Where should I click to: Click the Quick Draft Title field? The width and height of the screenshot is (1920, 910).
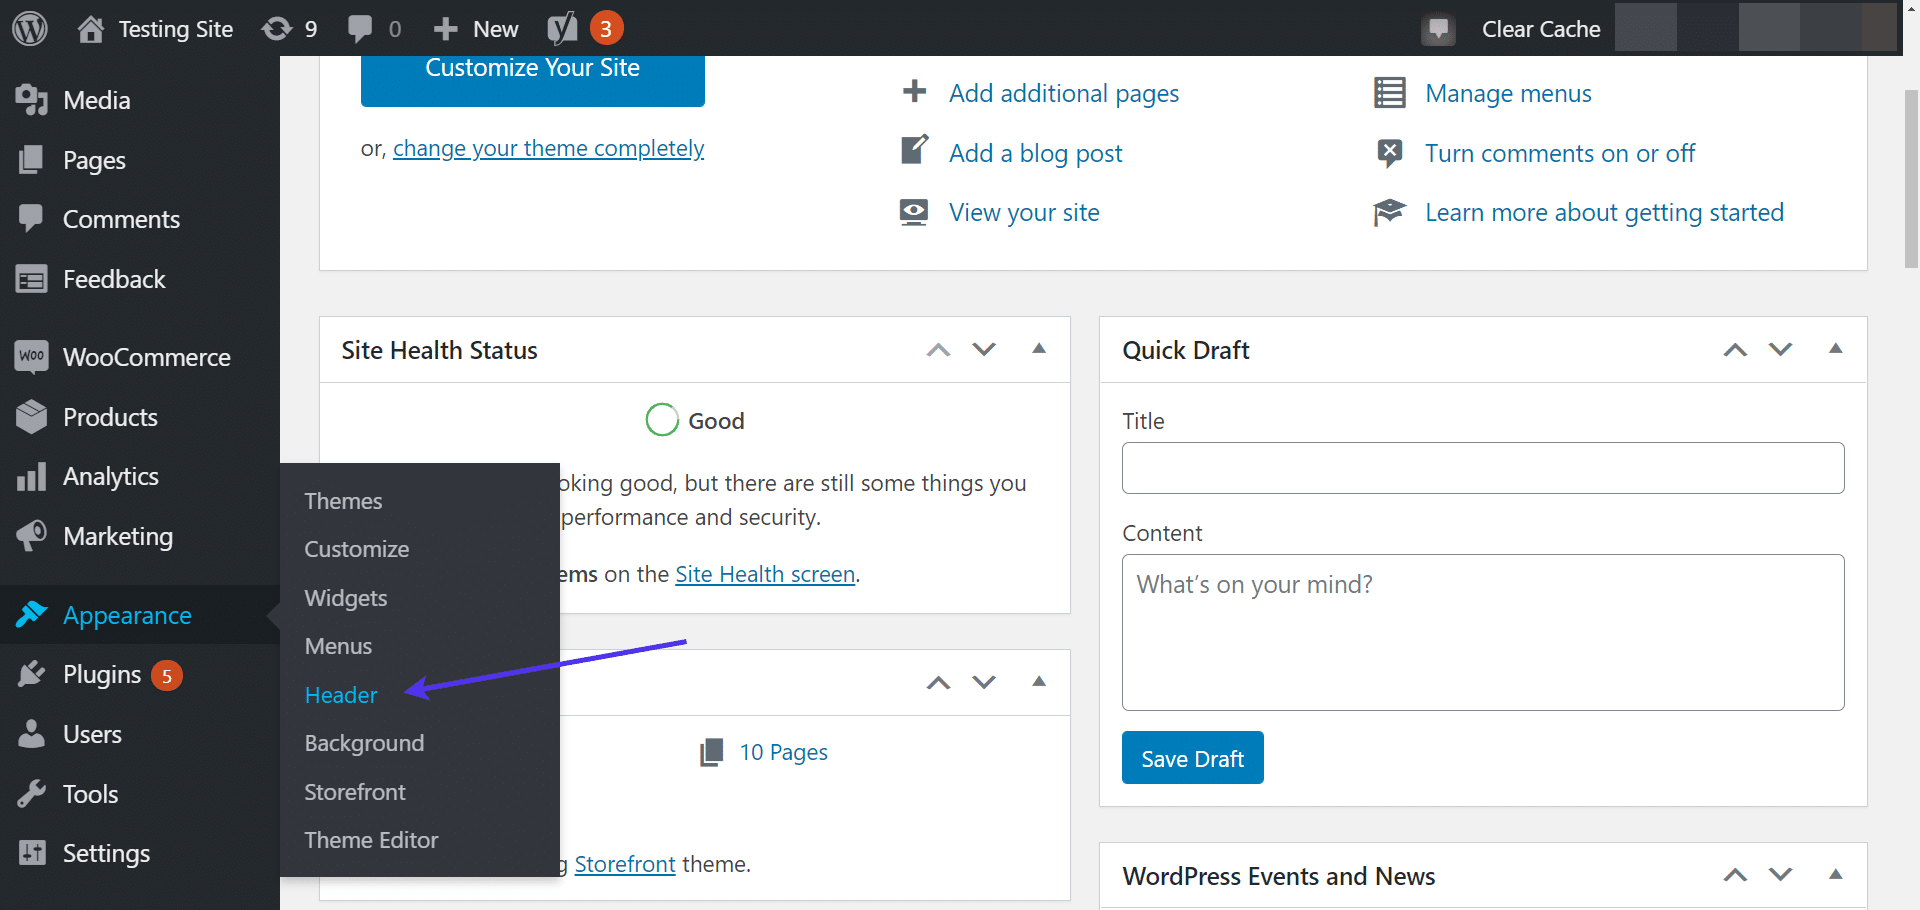[x=1482, y=467]
